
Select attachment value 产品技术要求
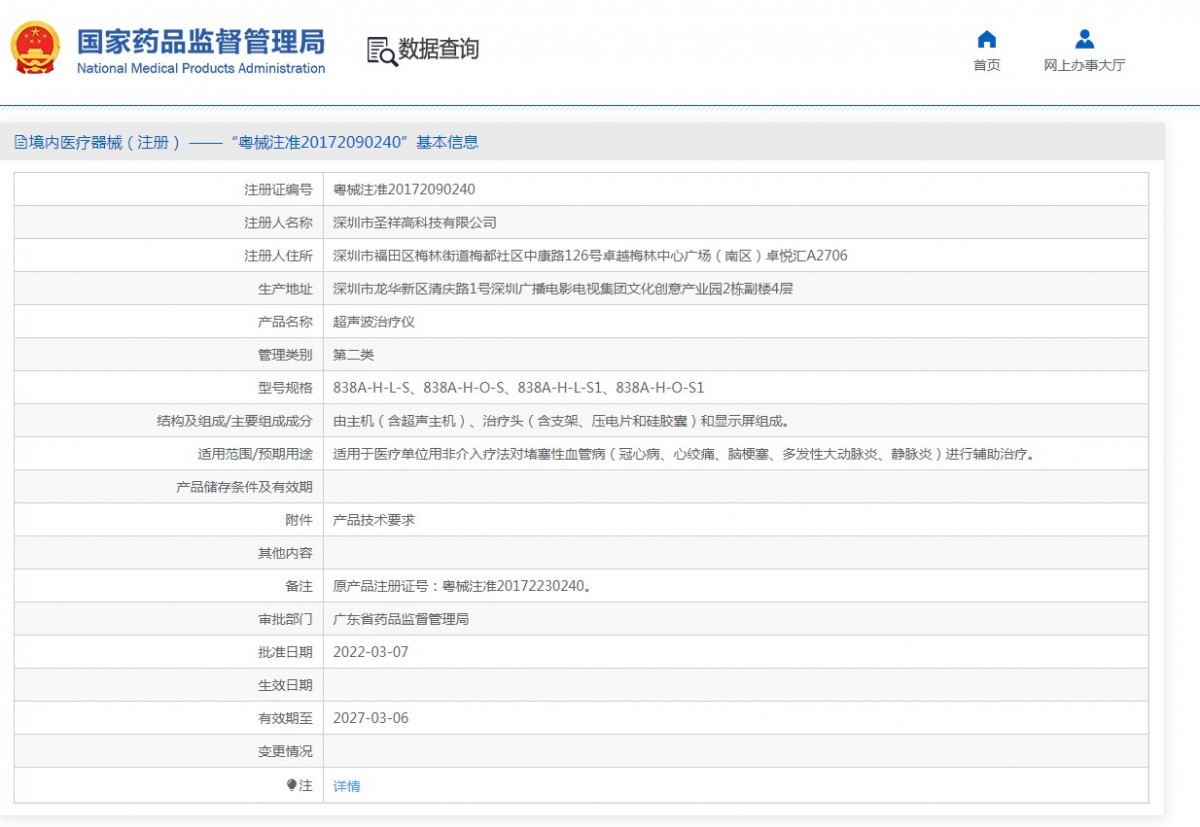pos(374,520)
